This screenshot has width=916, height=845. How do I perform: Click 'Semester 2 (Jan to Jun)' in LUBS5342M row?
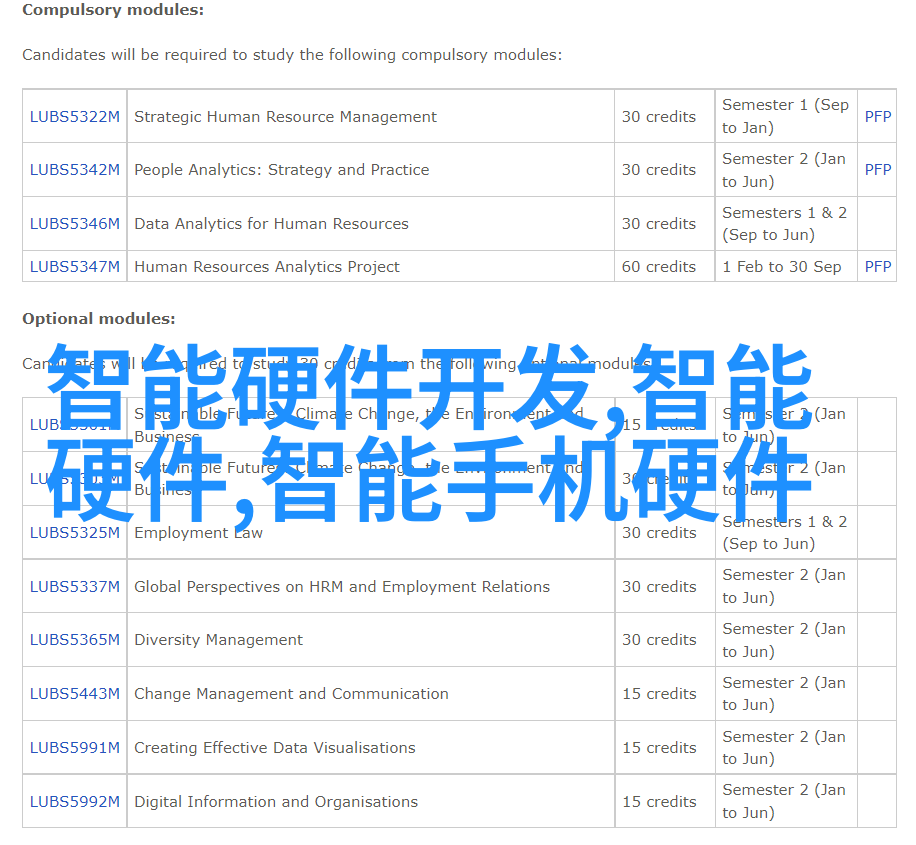click(x=784, y=169)
